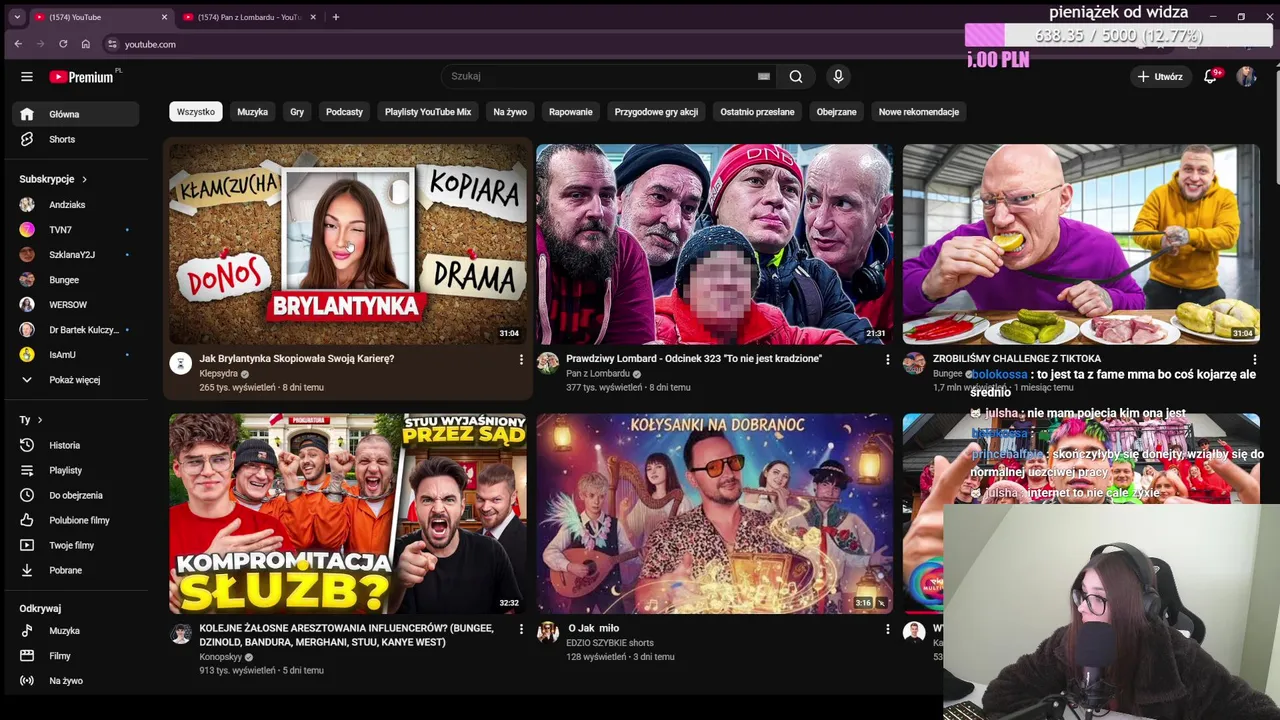Select the Gry filter chip
Viewport: 1280px width, 720px height.
[x=297, y=112]
